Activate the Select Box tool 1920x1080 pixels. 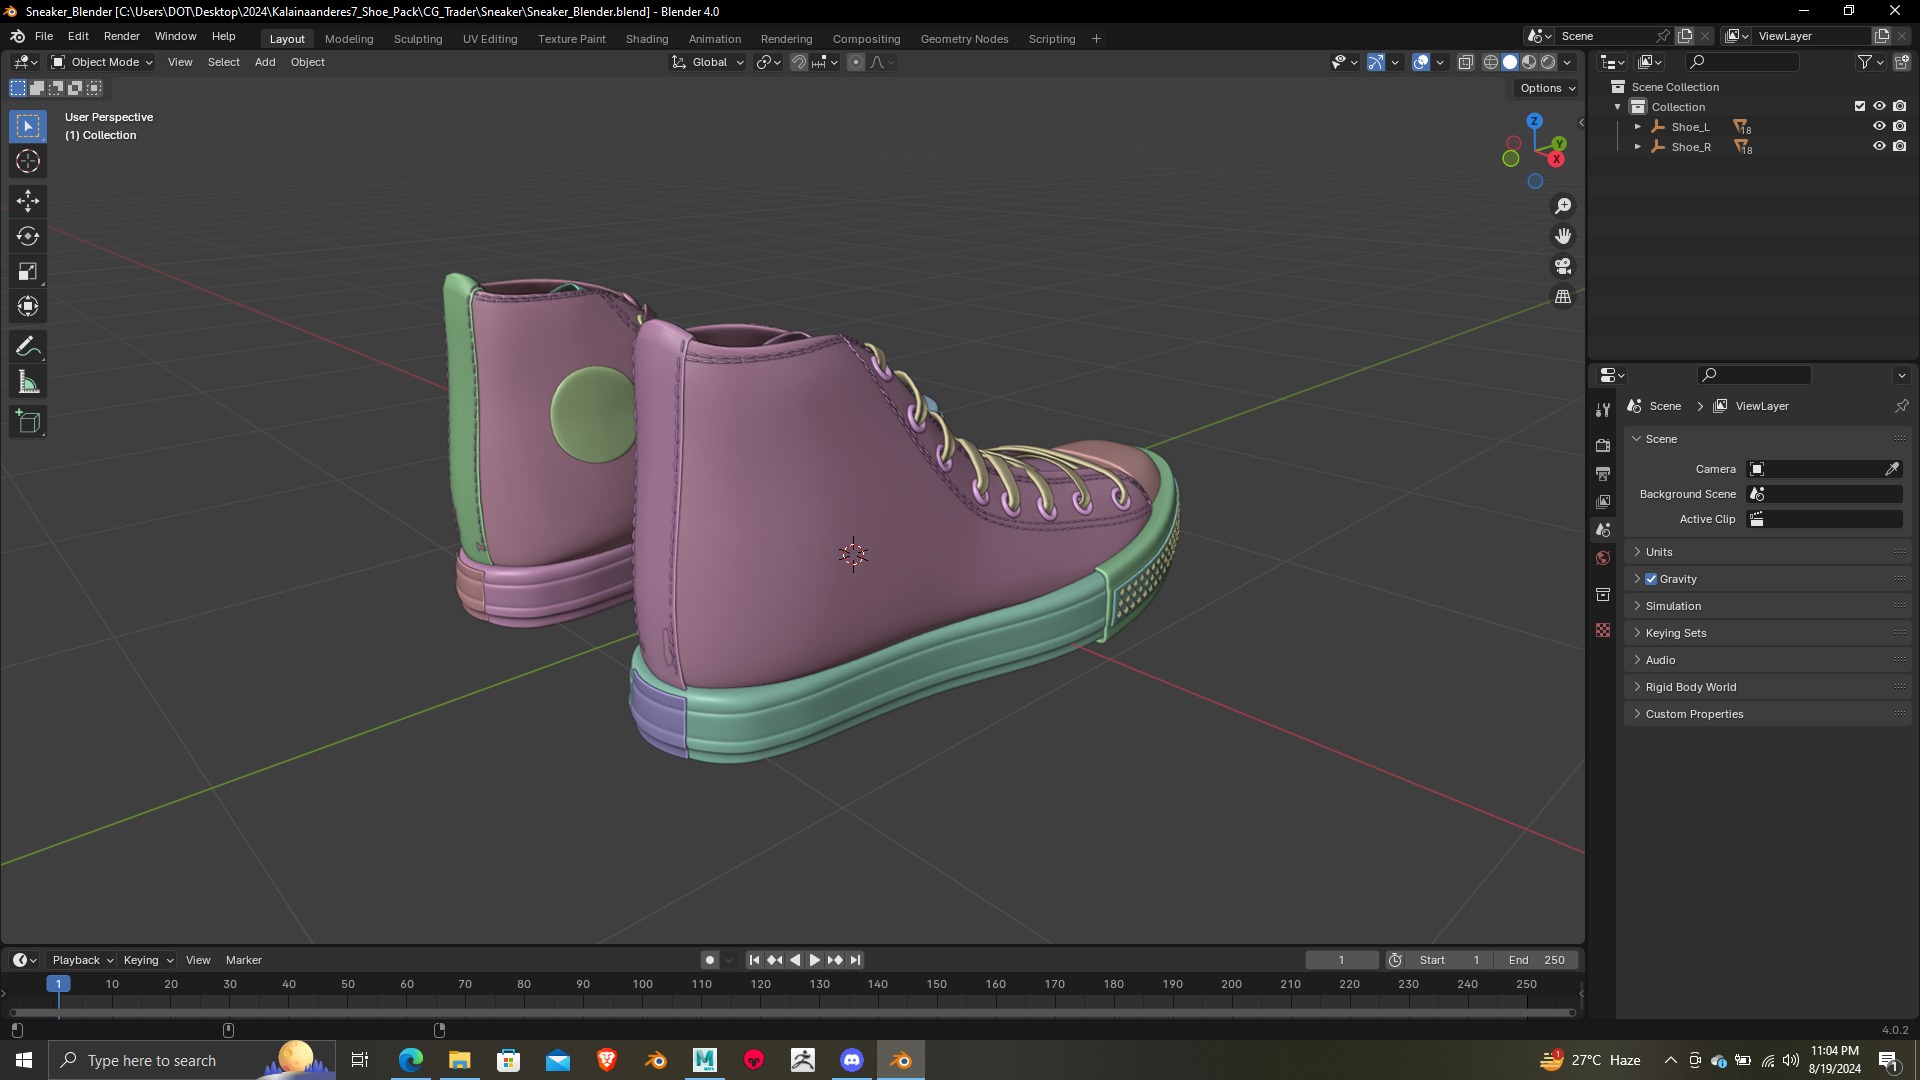(28, 126)
